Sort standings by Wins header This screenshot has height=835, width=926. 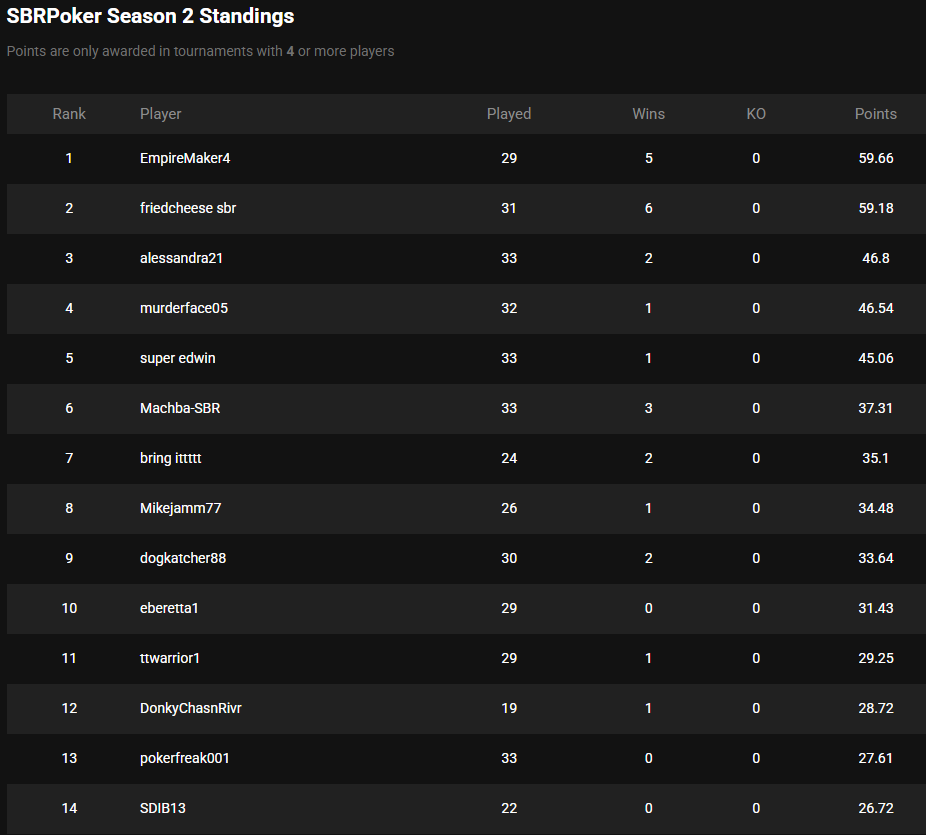tap(648, 114)
